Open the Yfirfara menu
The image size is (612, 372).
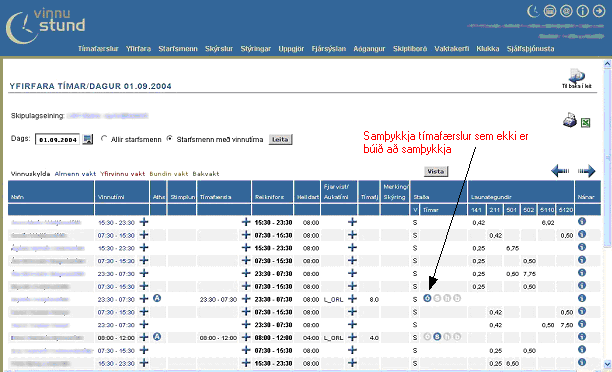[138, 49]
